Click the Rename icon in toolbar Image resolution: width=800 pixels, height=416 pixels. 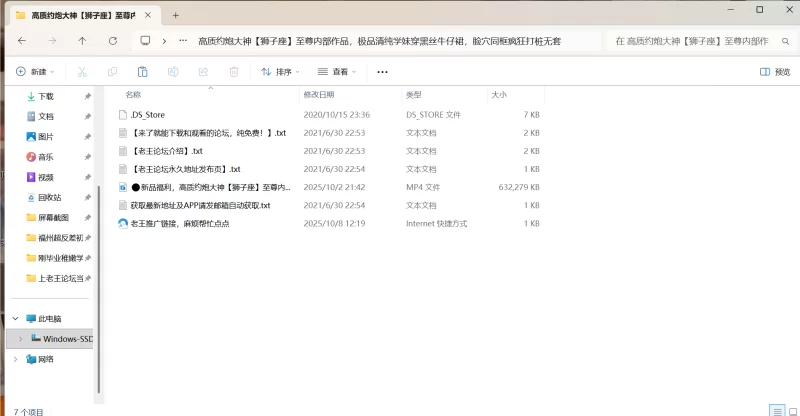click(173, 72)
